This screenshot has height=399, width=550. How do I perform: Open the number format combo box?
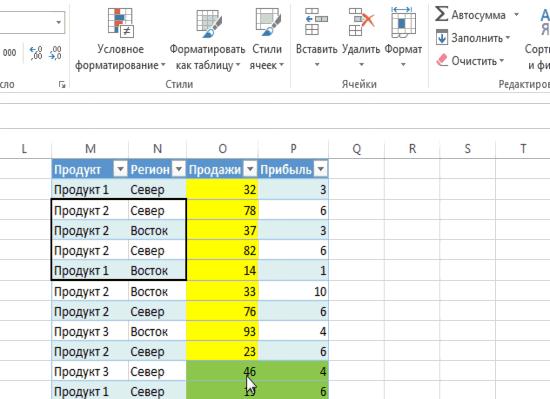coord(32,22)
